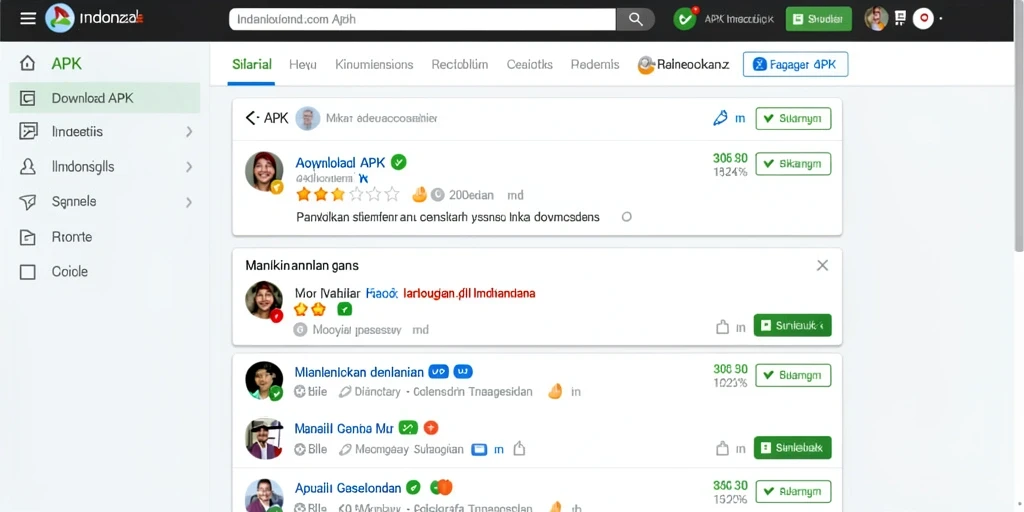
Task: Click the small avatar beside Mikar adeuaccoaniier
Action: [x=308, y=118]
